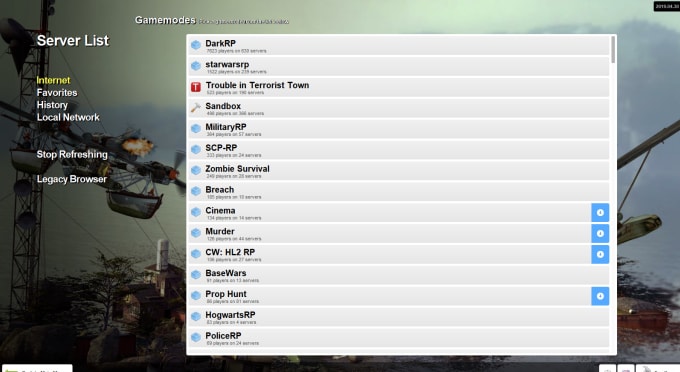Image resolution: width=680 pixels, height=372 pixels.
Task: Click the Prop Hunt cube icon
Action: (x=196, y=295)
